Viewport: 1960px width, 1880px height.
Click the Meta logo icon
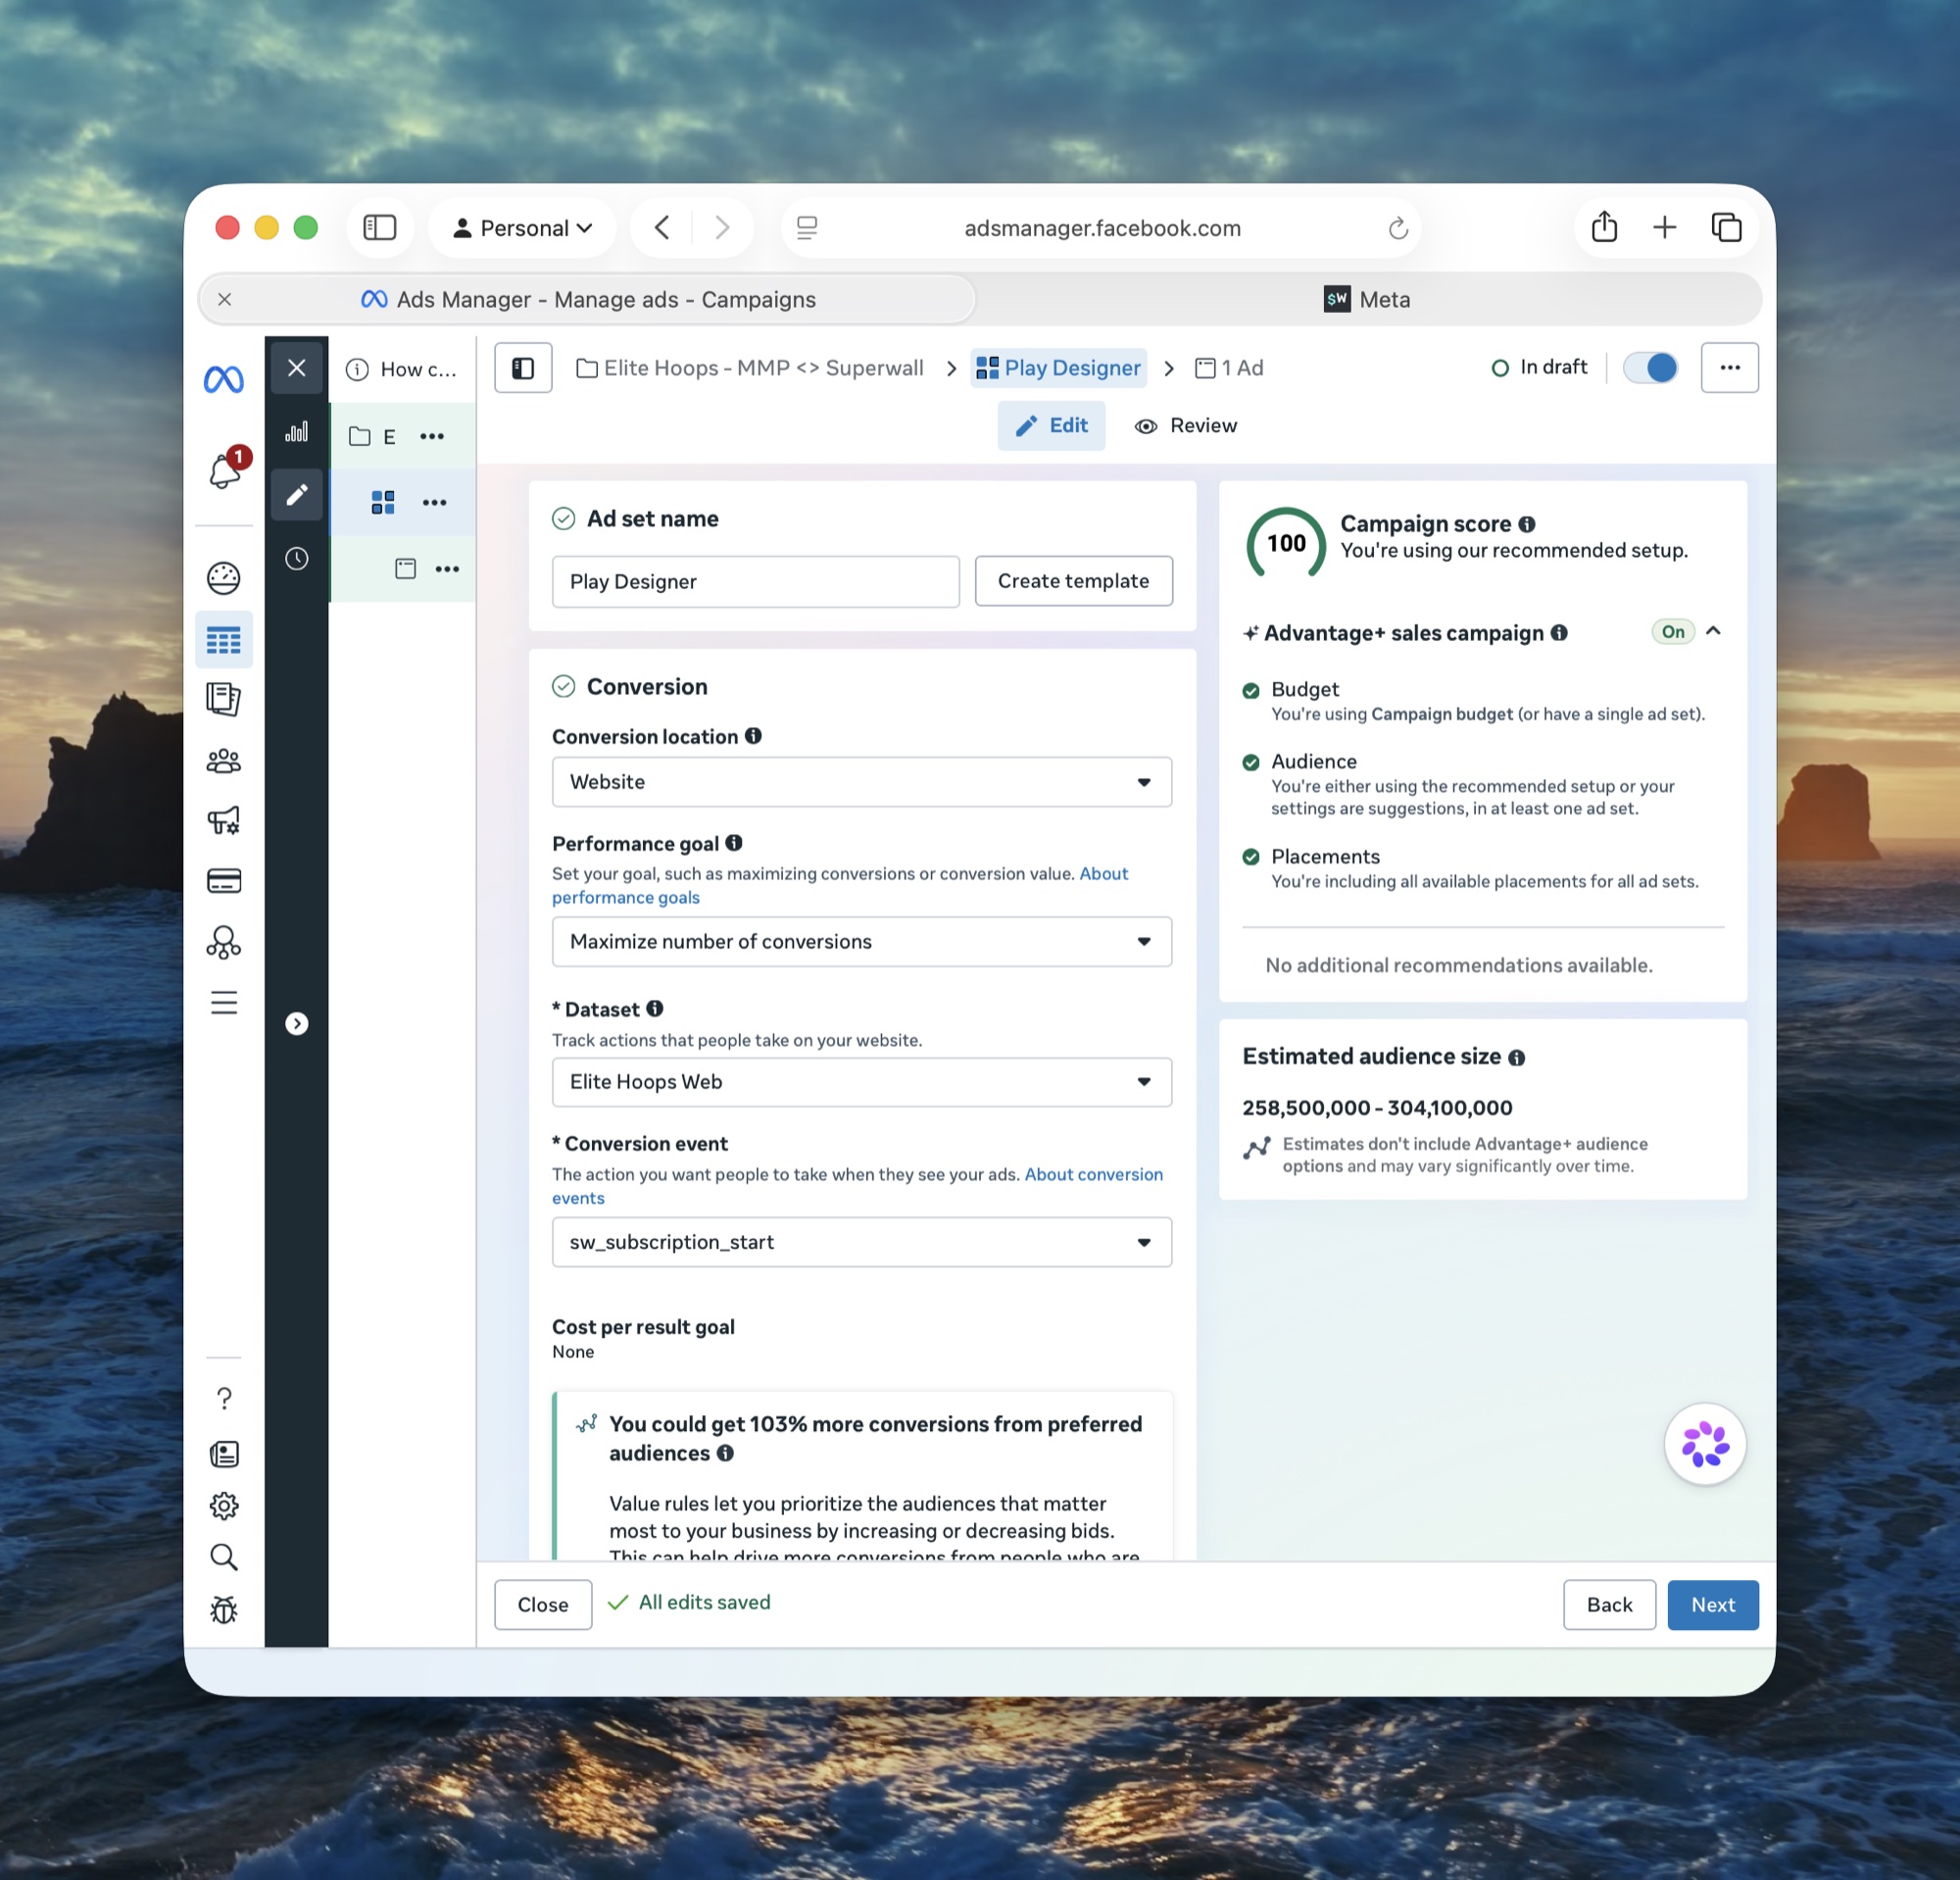tap(223, 380)
